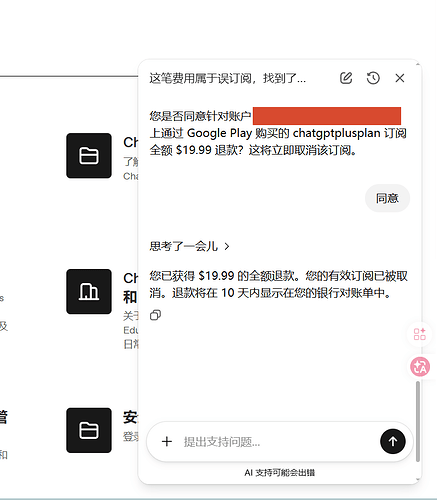Screen dimensions: 437x500
Task: Click the 'AI 支持可能会出错' disclaimer
Action: 279,473
